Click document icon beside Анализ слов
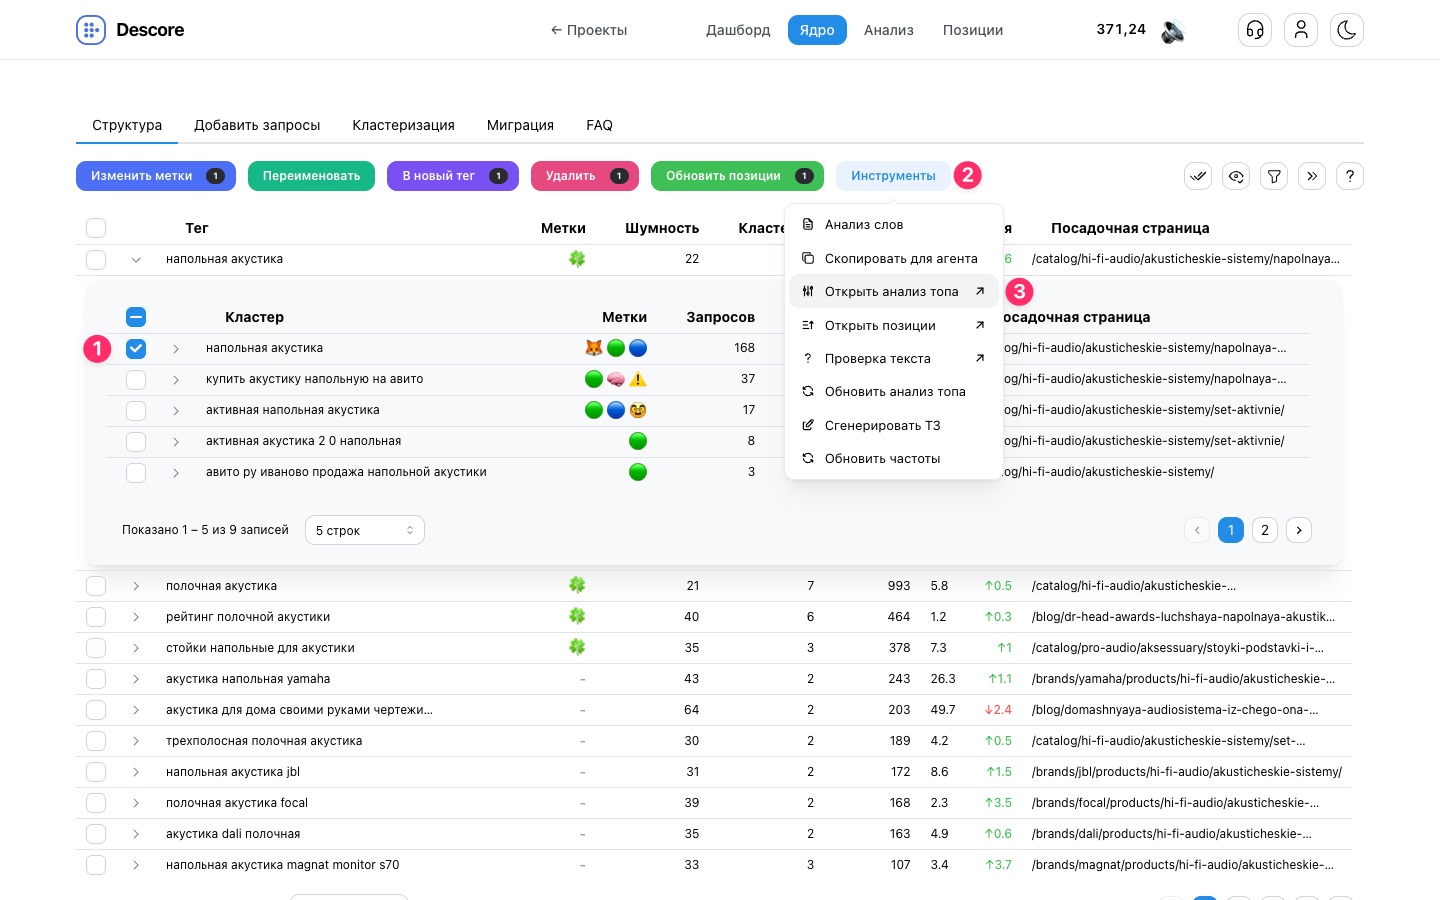This screenshot has width=1440, height=900. coord(808,225)
